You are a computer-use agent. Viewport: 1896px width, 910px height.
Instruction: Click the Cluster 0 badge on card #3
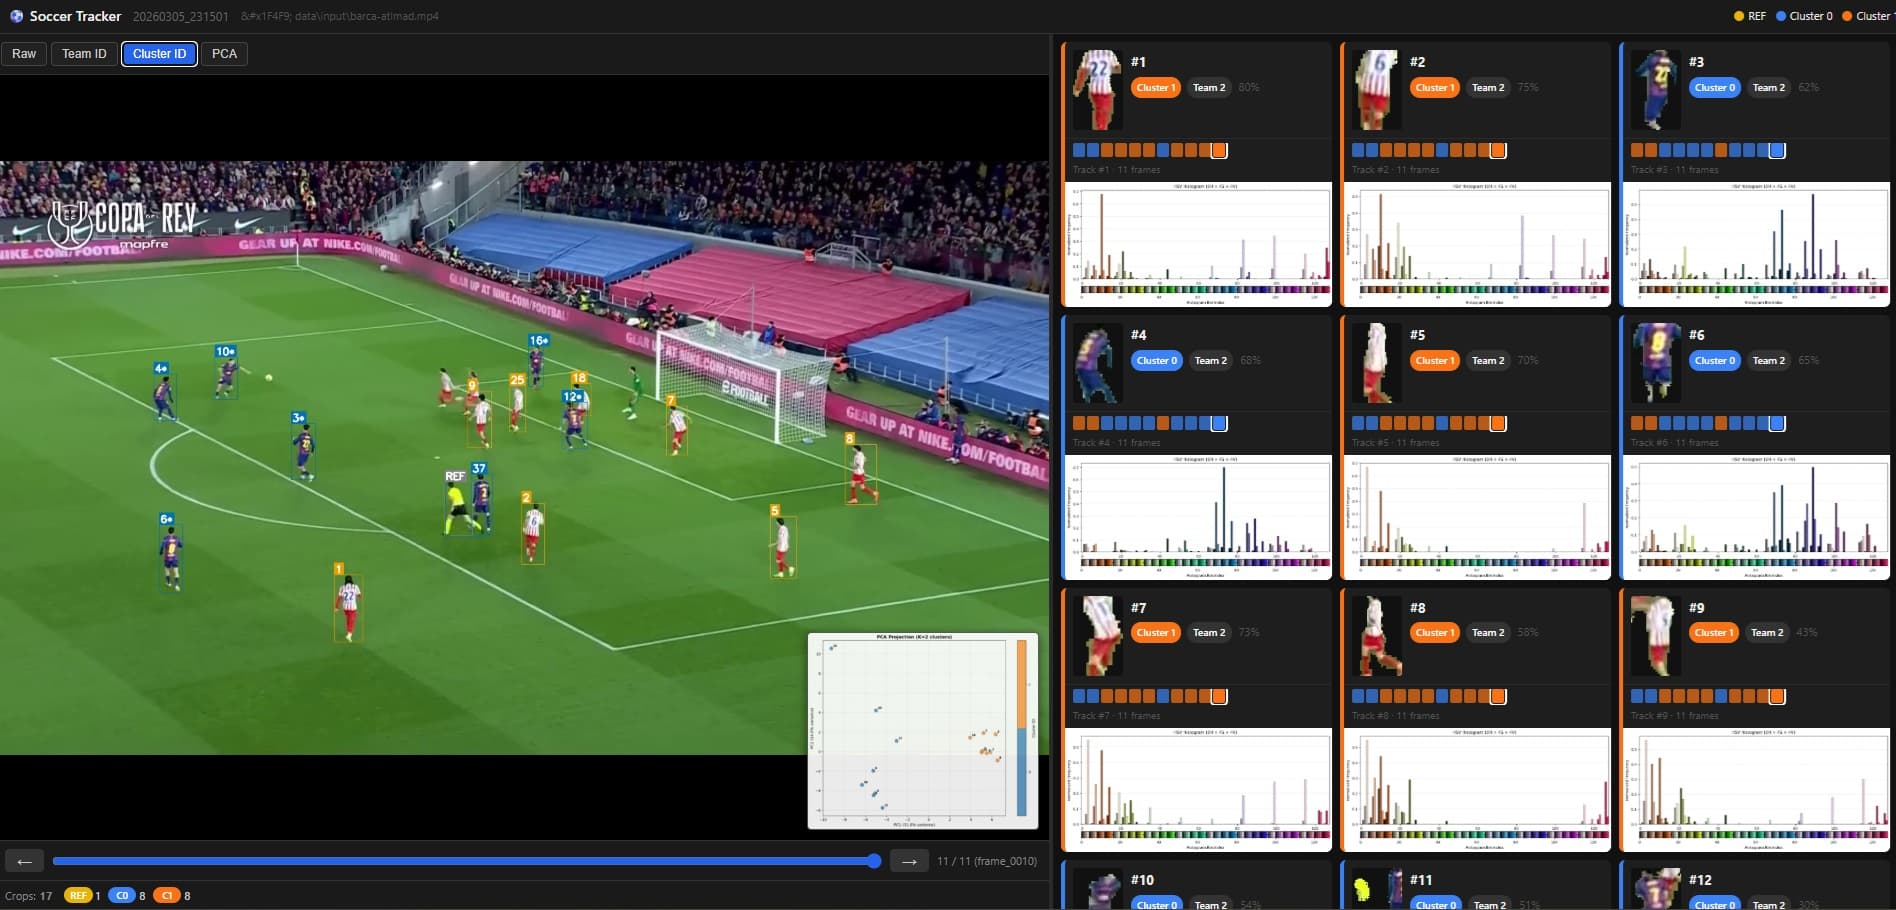[1714, 88]
